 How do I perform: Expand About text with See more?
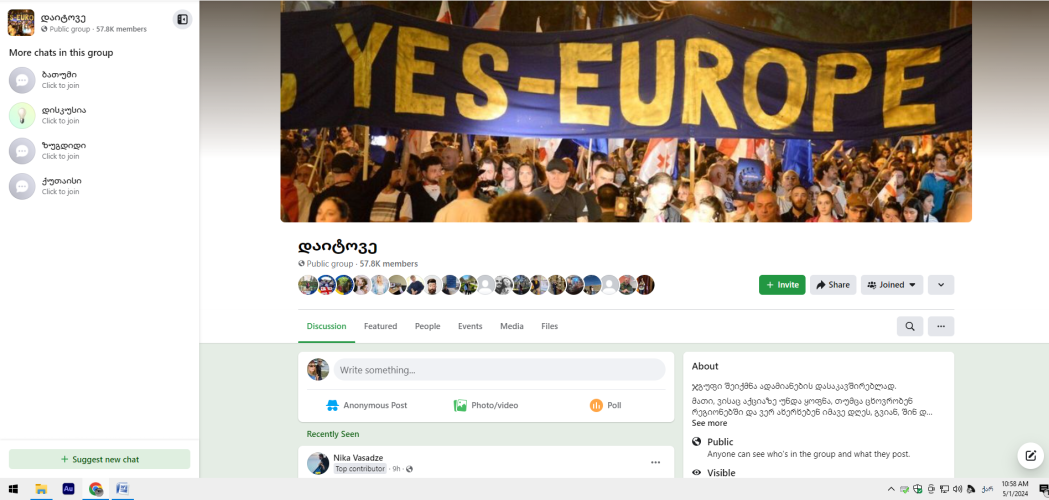(709, 423)
